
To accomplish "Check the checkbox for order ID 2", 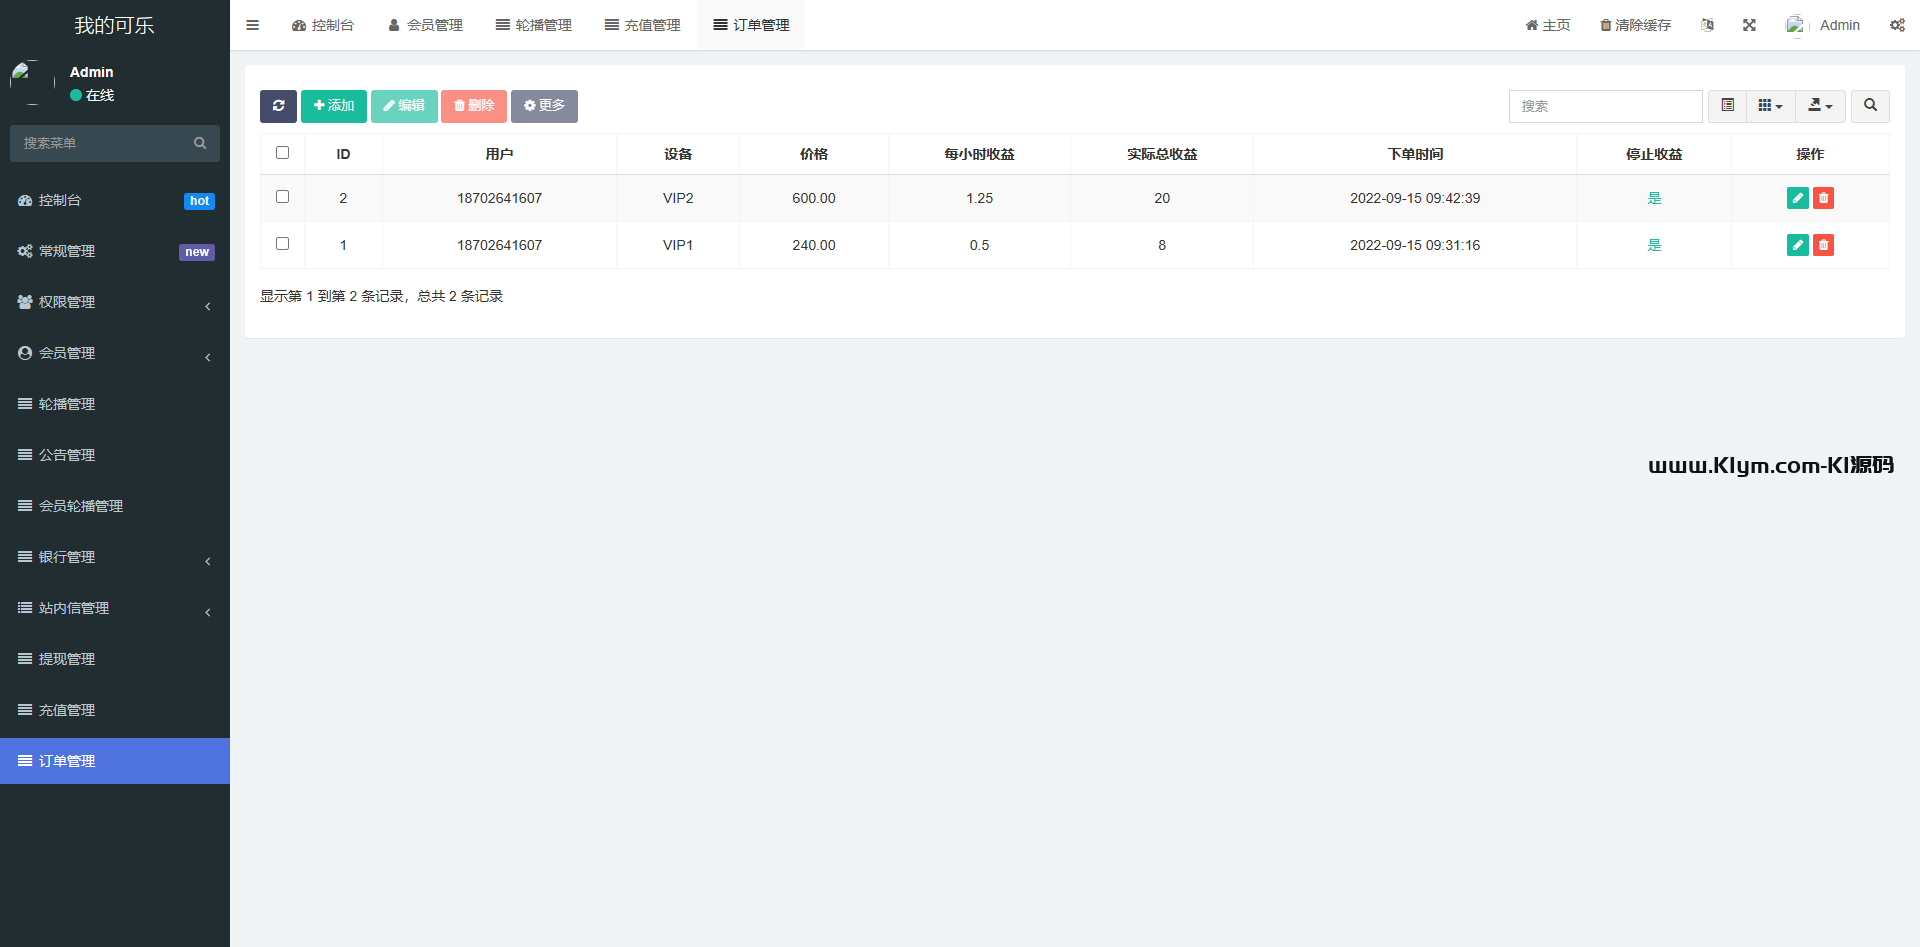I will [282, 197].
